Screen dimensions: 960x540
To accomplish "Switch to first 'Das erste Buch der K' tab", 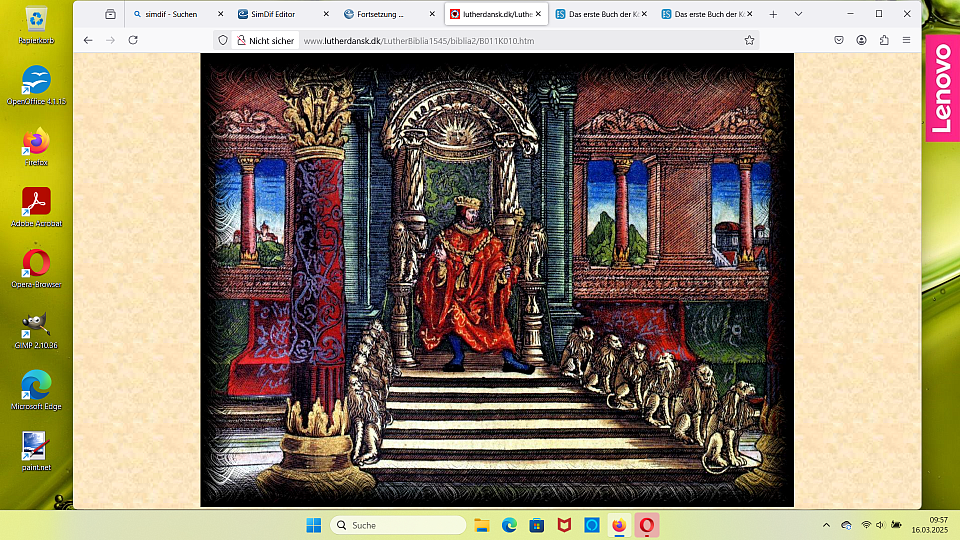I will click(597, 14).
